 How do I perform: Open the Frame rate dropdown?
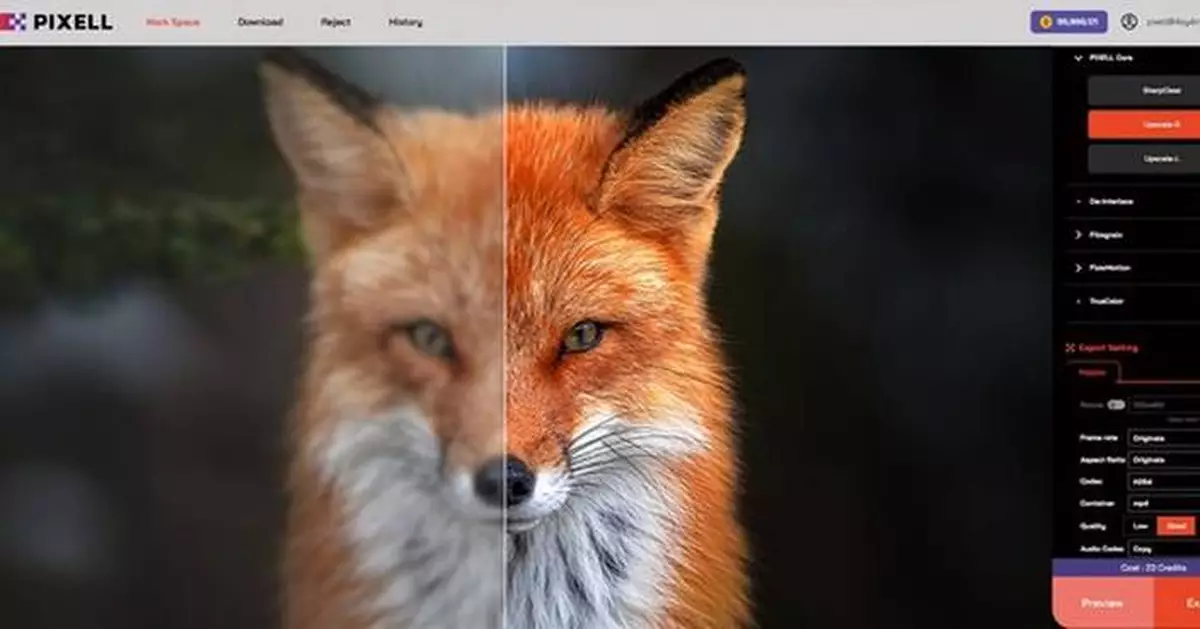[x=1163, y=438]
